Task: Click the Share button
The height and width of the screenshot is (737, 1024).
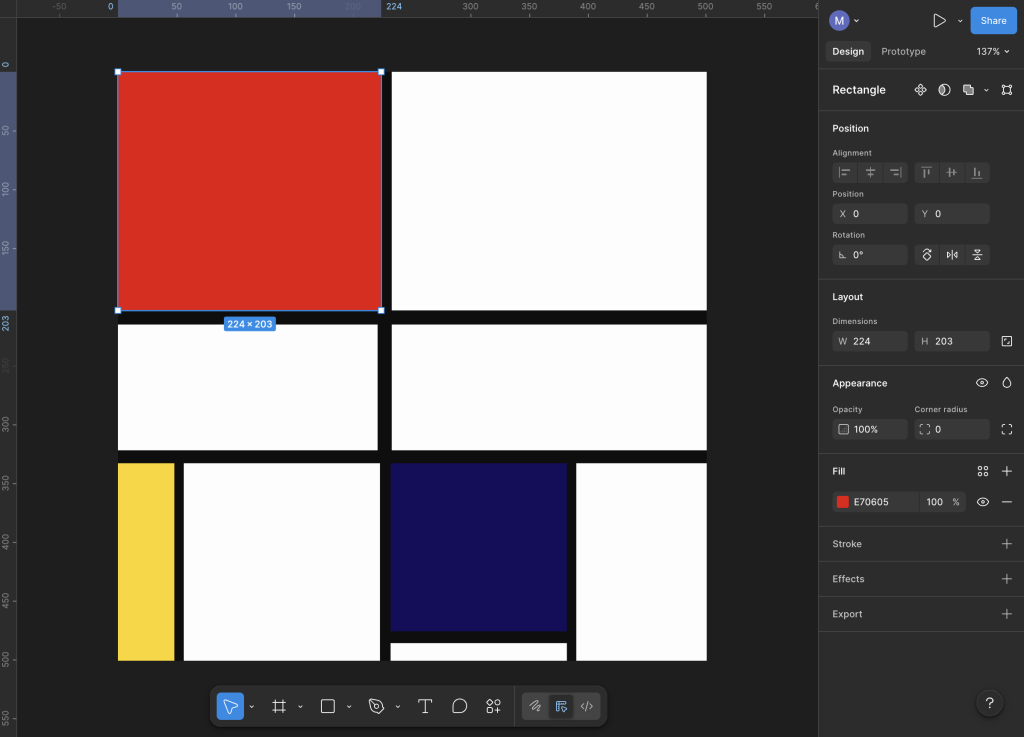Action: [x=993, y=20]
